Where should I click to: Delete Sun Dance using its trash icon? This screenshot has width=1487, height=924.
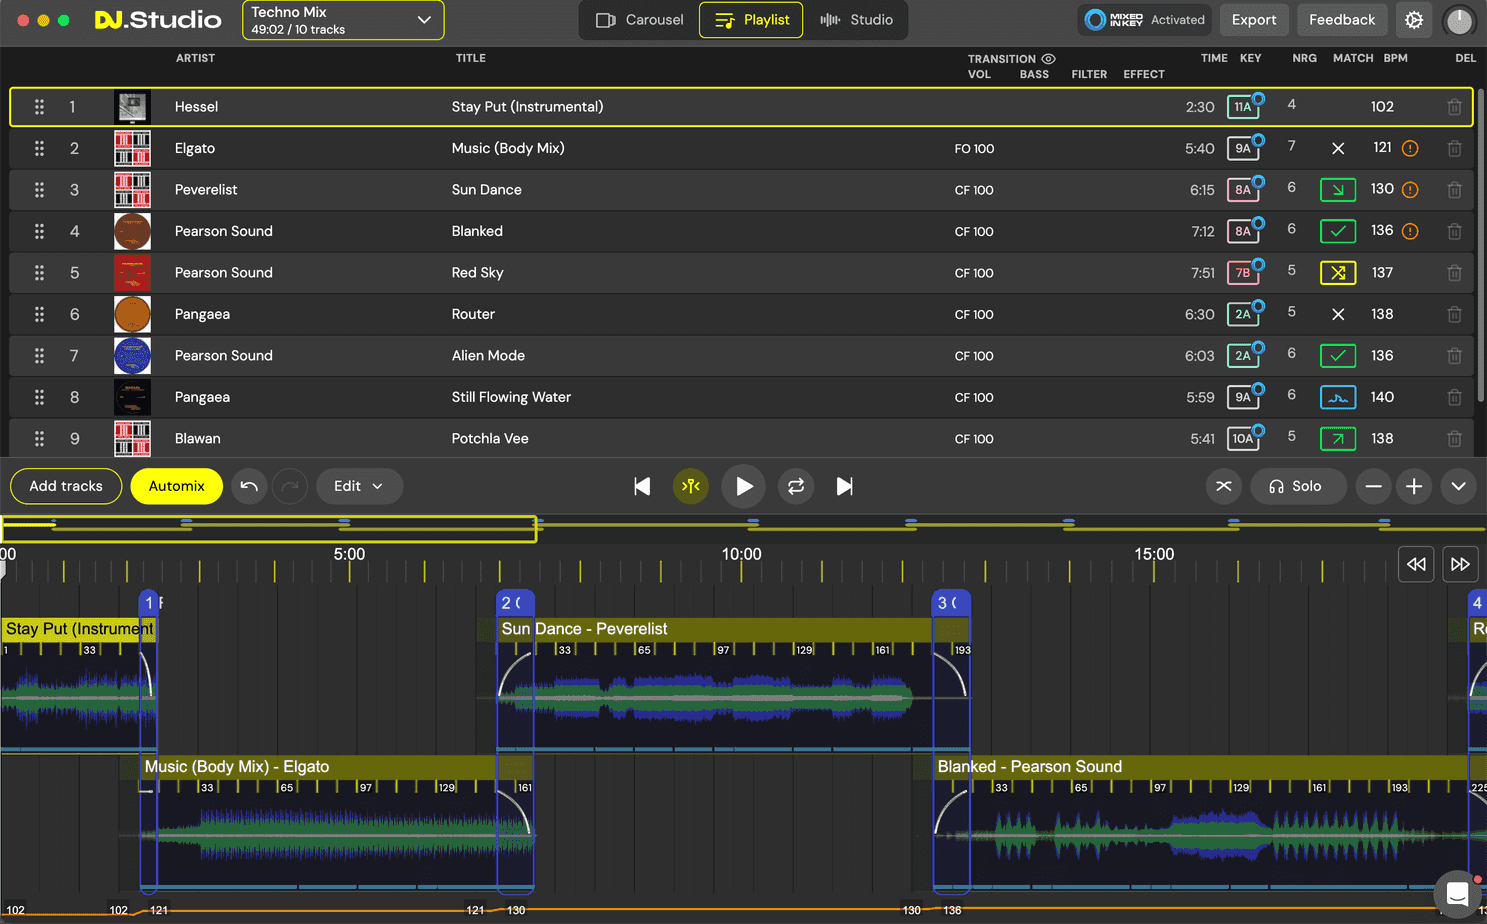coord(1455,189)
